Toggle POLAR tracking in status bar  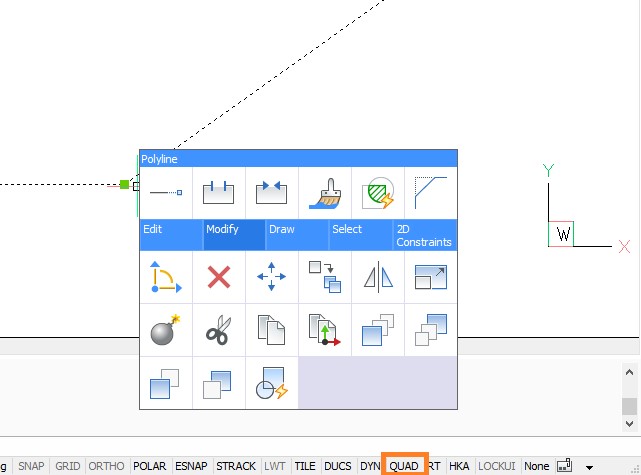click(x=150, y=466)
